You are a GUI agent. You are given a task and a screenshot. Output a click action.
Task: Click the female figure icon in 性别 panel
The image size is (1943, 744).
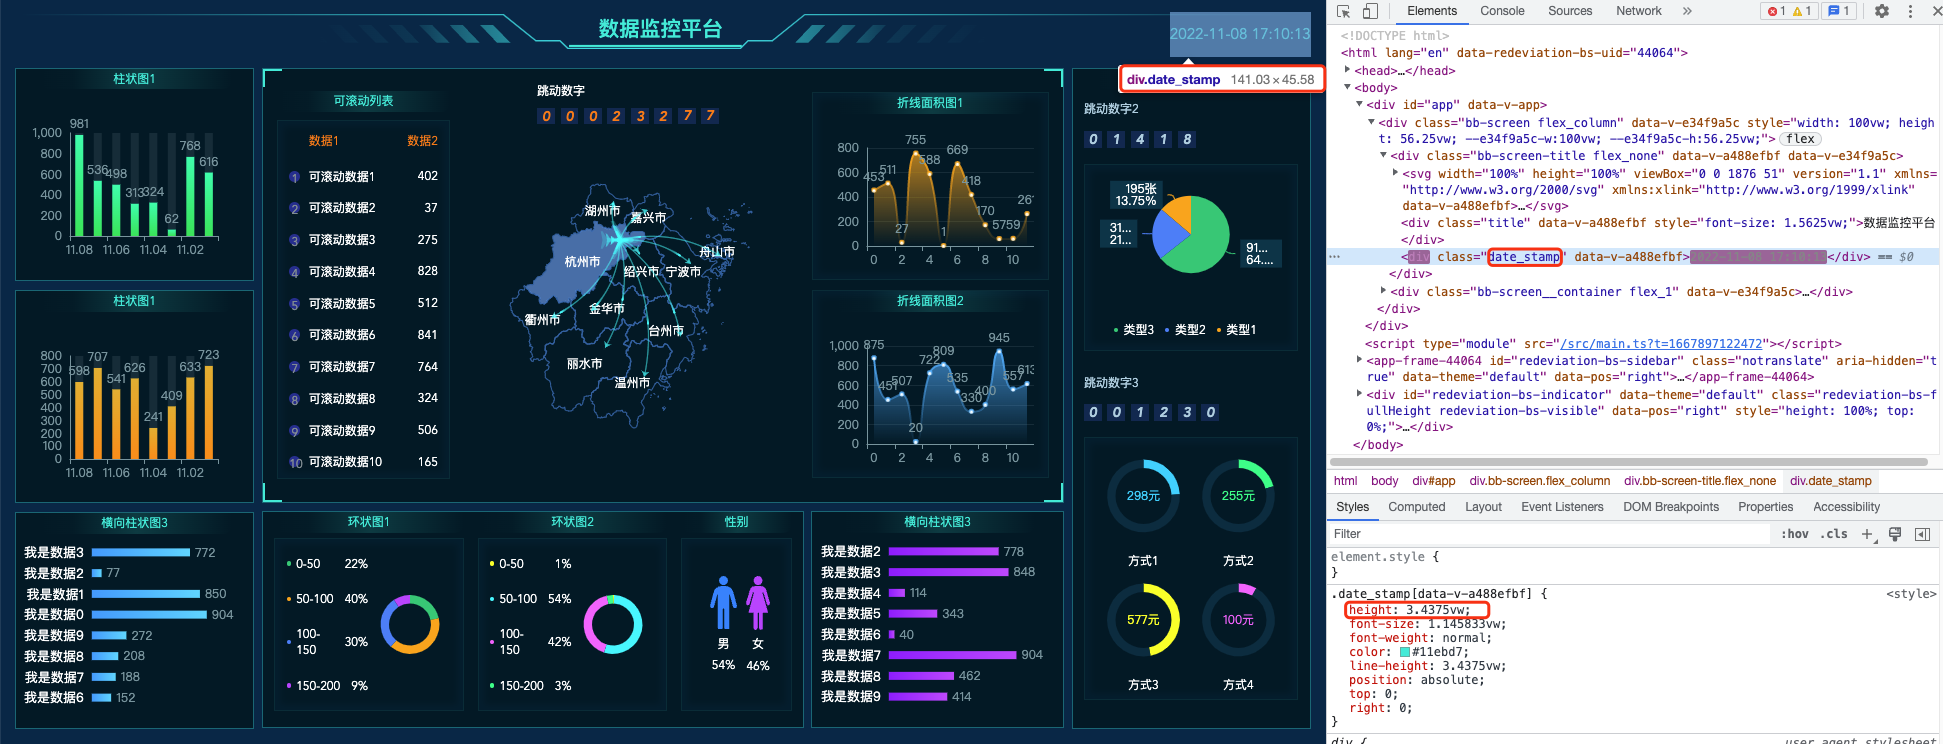click(x=758, y=602)
